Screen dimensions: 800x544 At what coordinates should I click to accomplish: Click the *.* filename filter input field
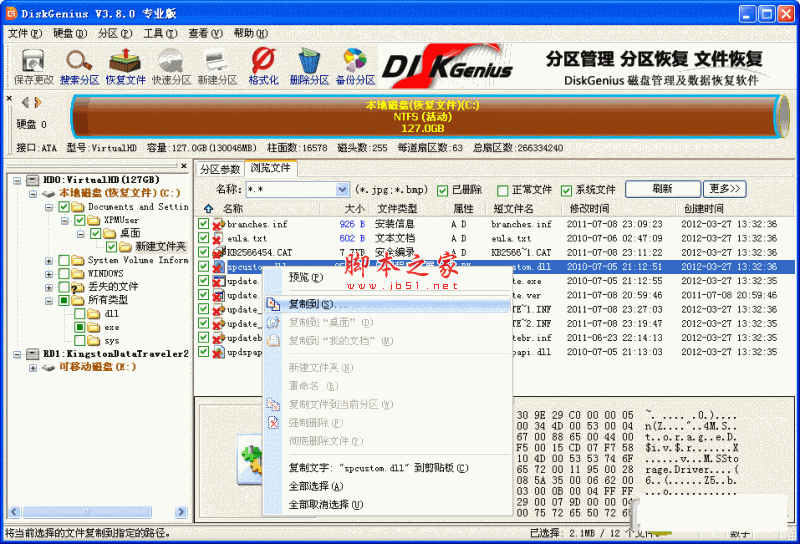tap(291, 190)
